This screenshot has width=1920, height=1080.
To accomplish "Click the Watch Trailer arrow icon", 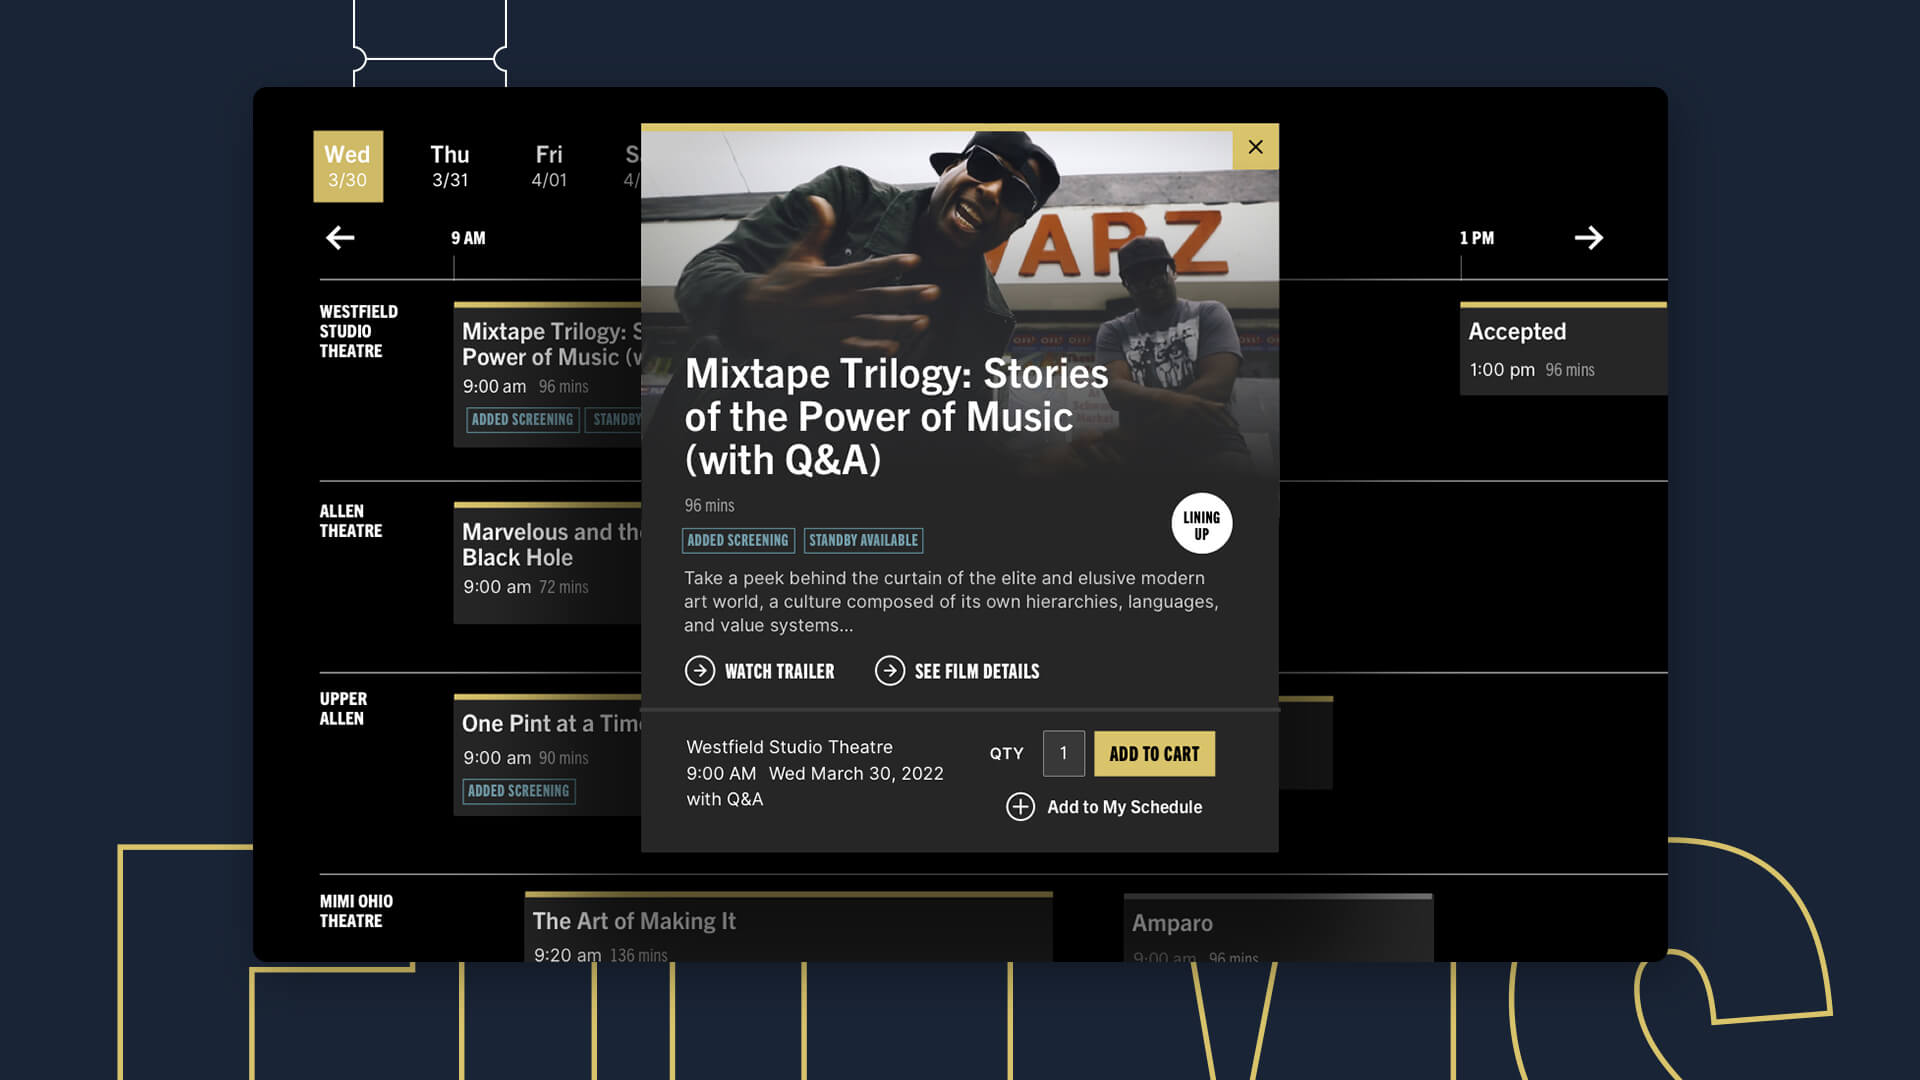I will [700, 670].
